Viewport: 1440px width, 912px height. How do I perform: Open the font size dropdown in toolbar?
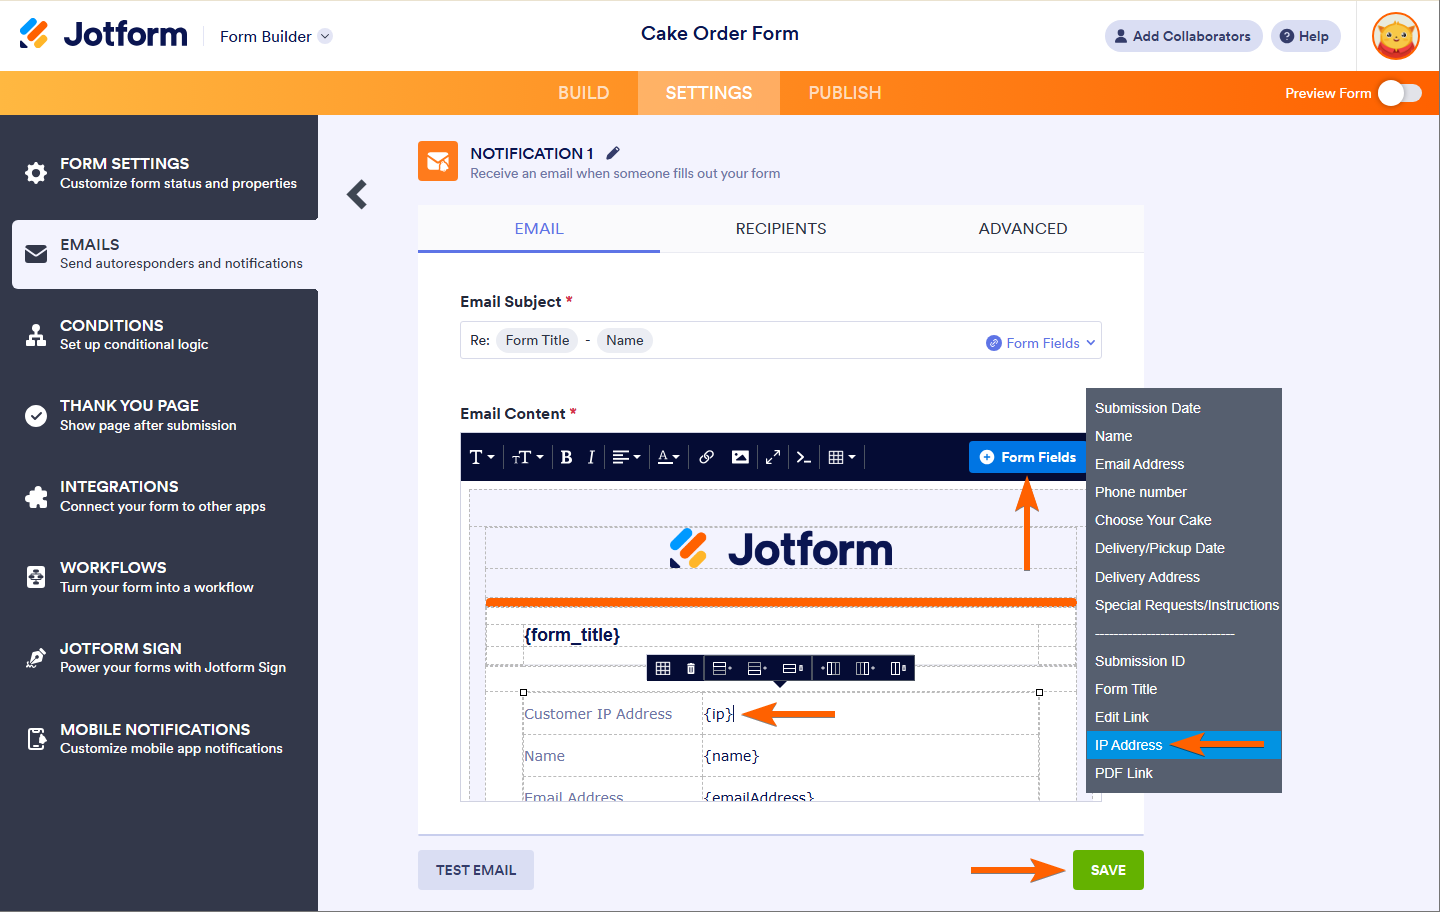(x=527, y=457)
